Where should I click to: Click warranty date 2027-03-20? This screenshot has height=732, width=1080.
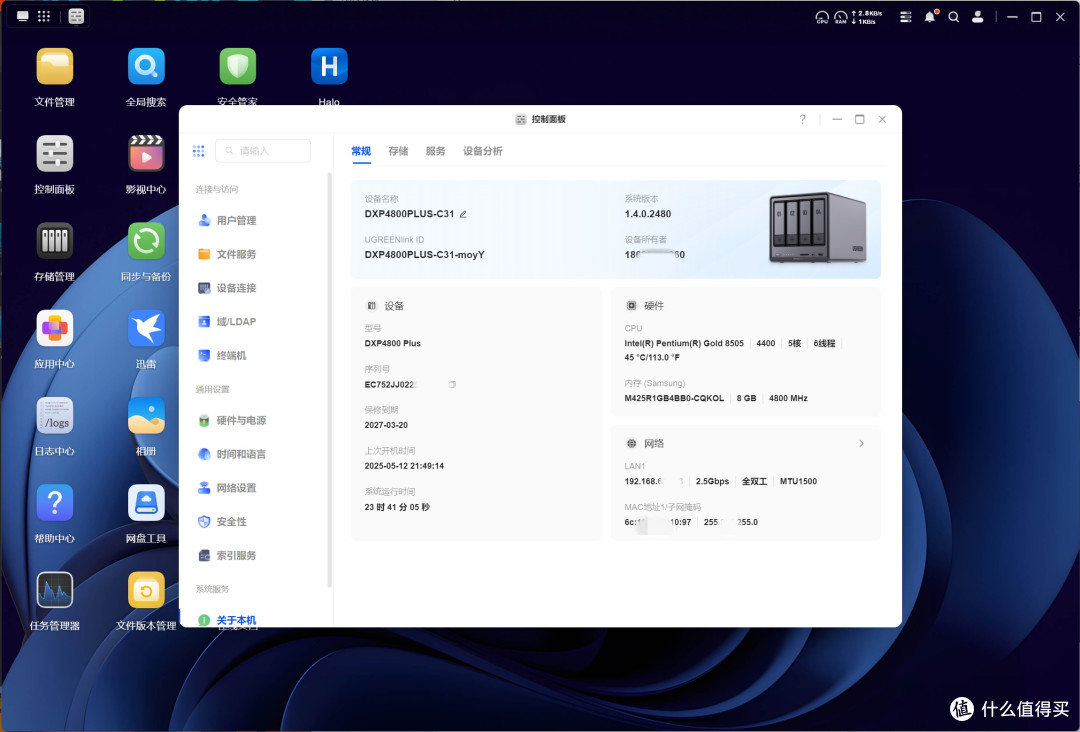coord(386,426)
